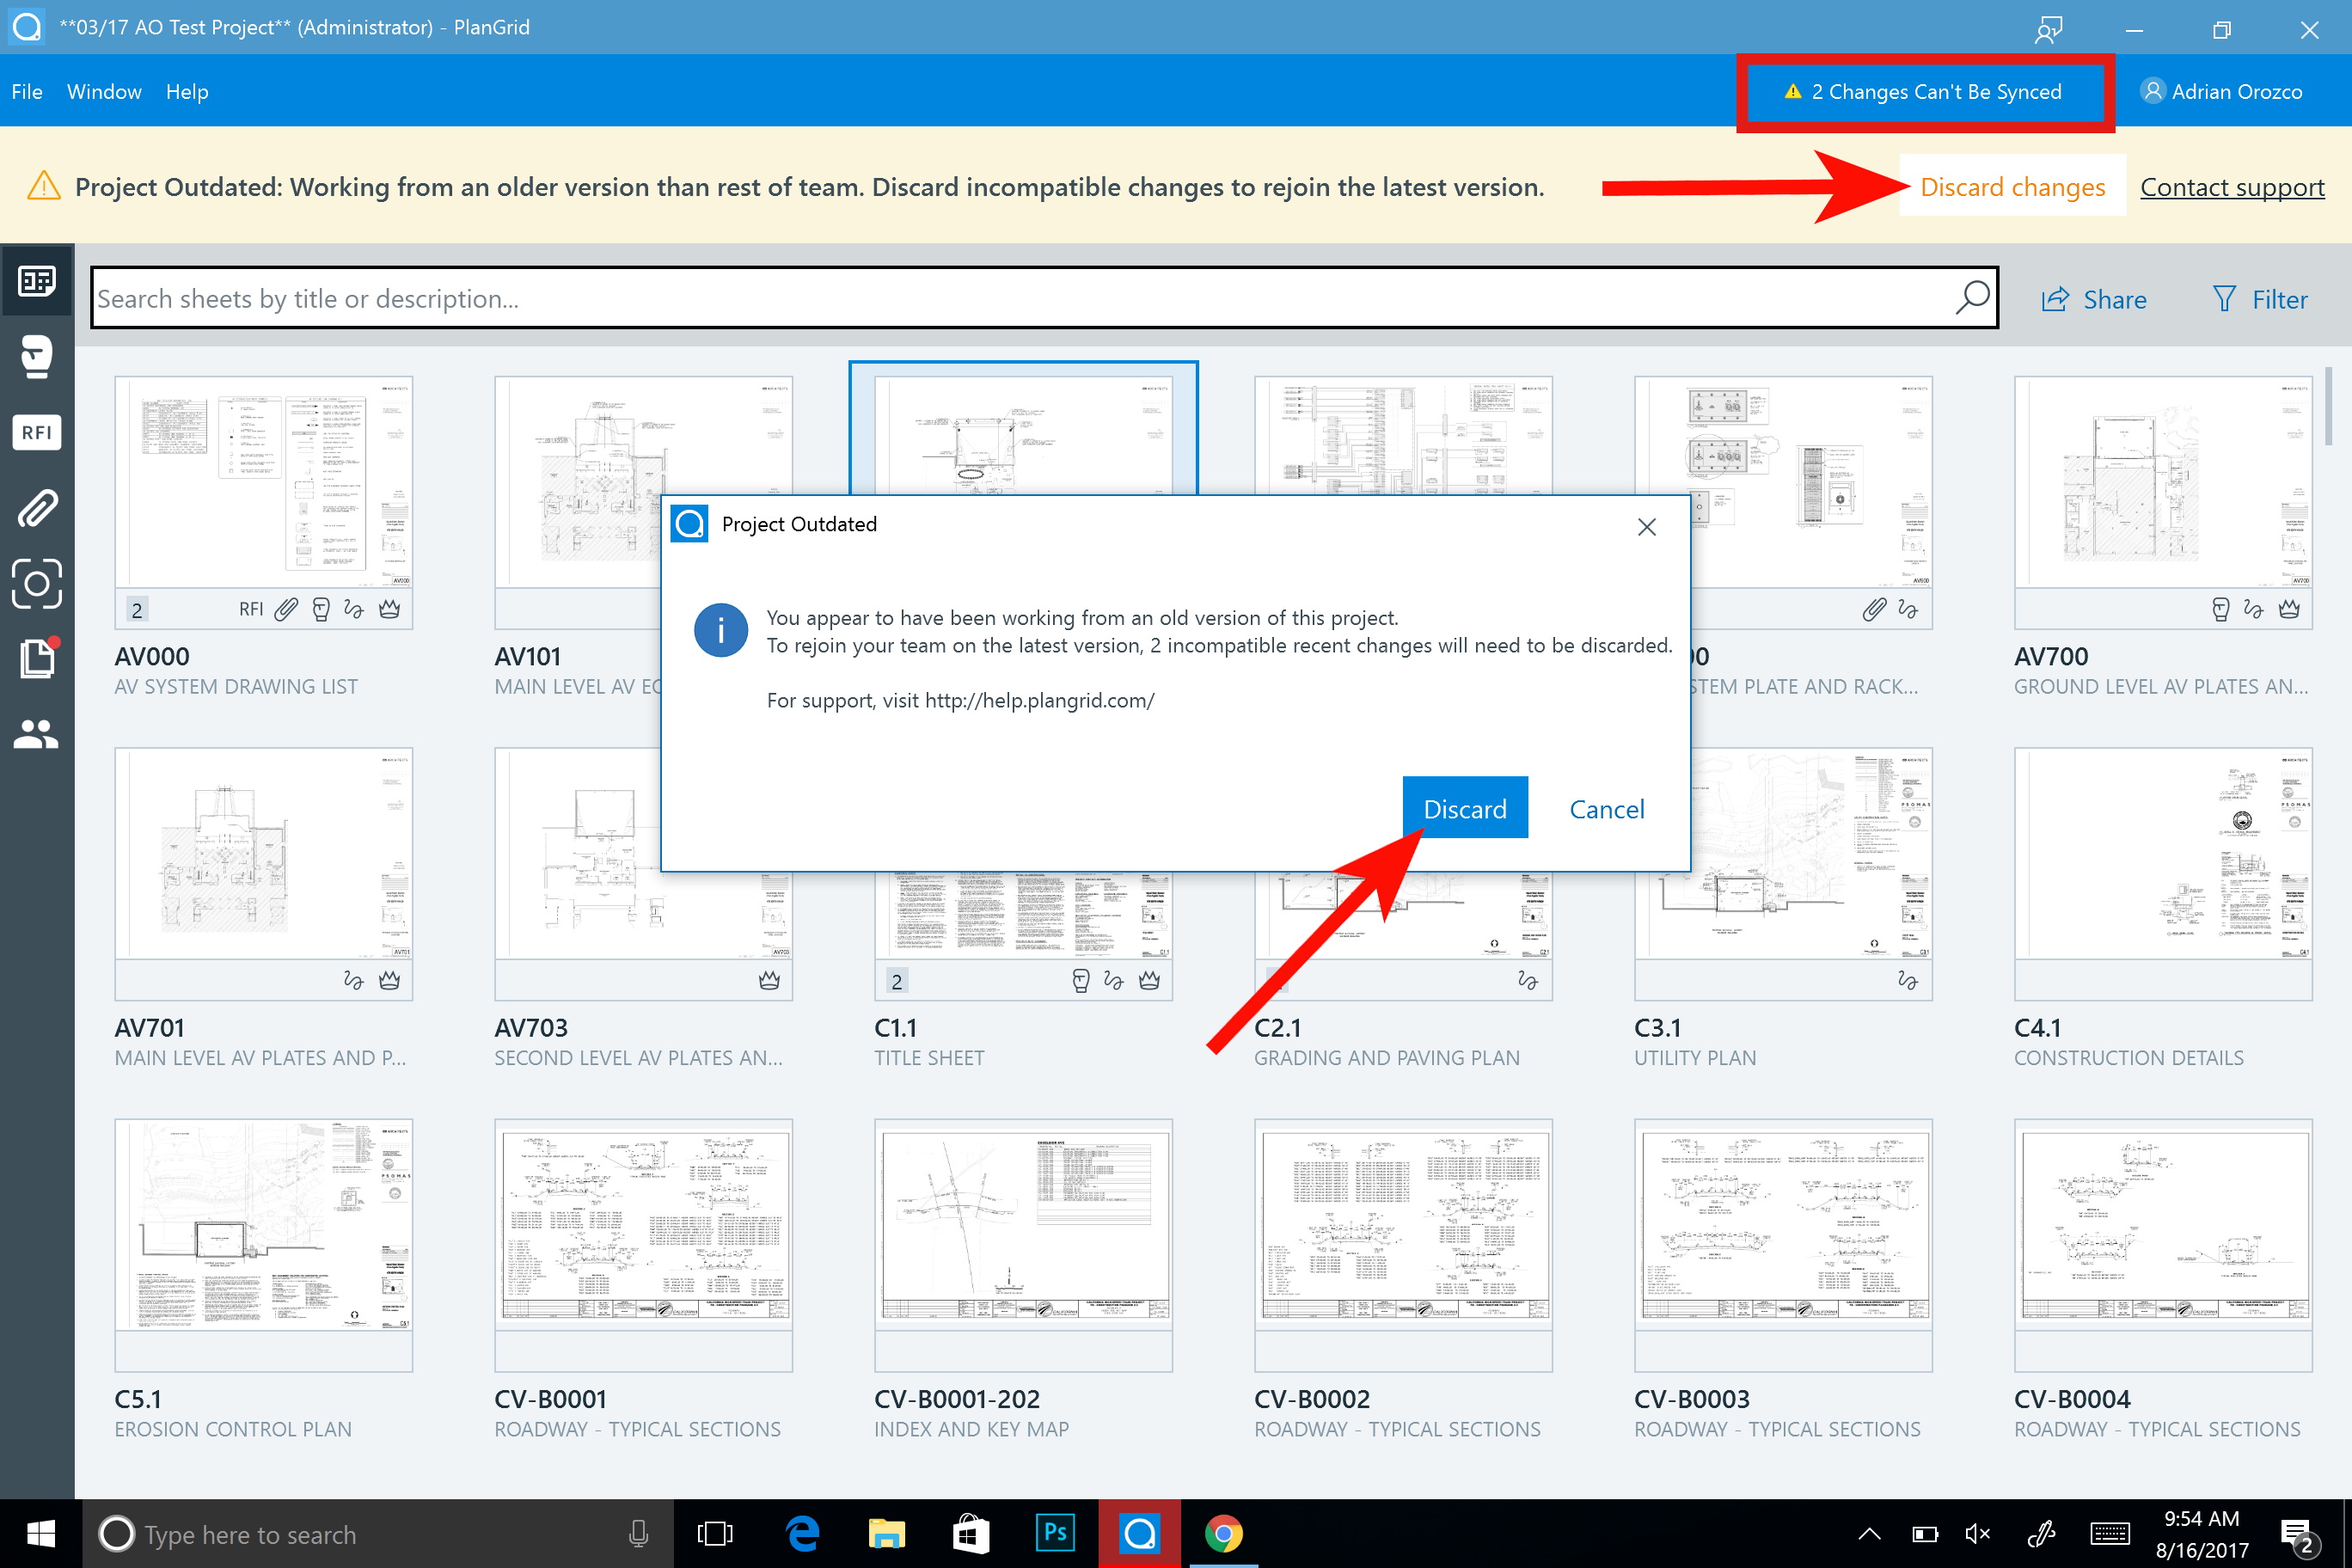Open the Issues hard-hat sidebar icon
The width and height of the screenshot is (2352, 1568).
tap(37, 356)
